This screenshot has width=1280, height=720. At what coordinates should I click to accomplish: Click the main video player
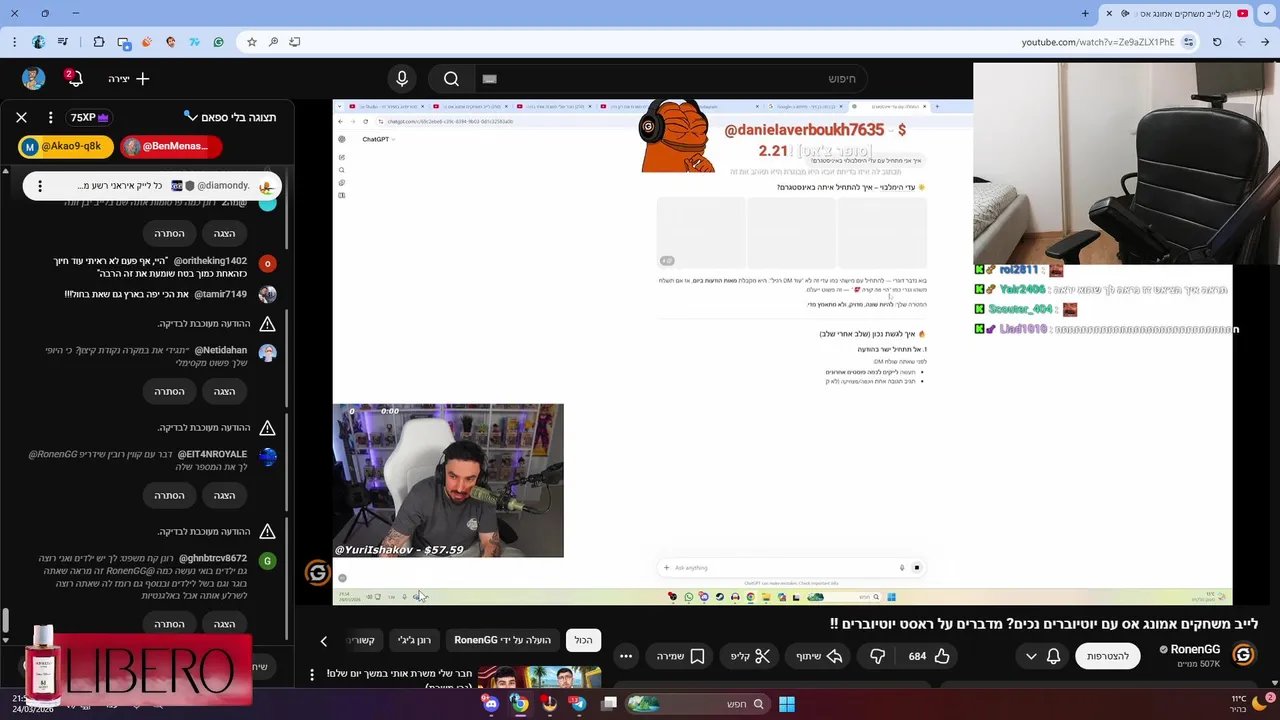click(782, 353)
